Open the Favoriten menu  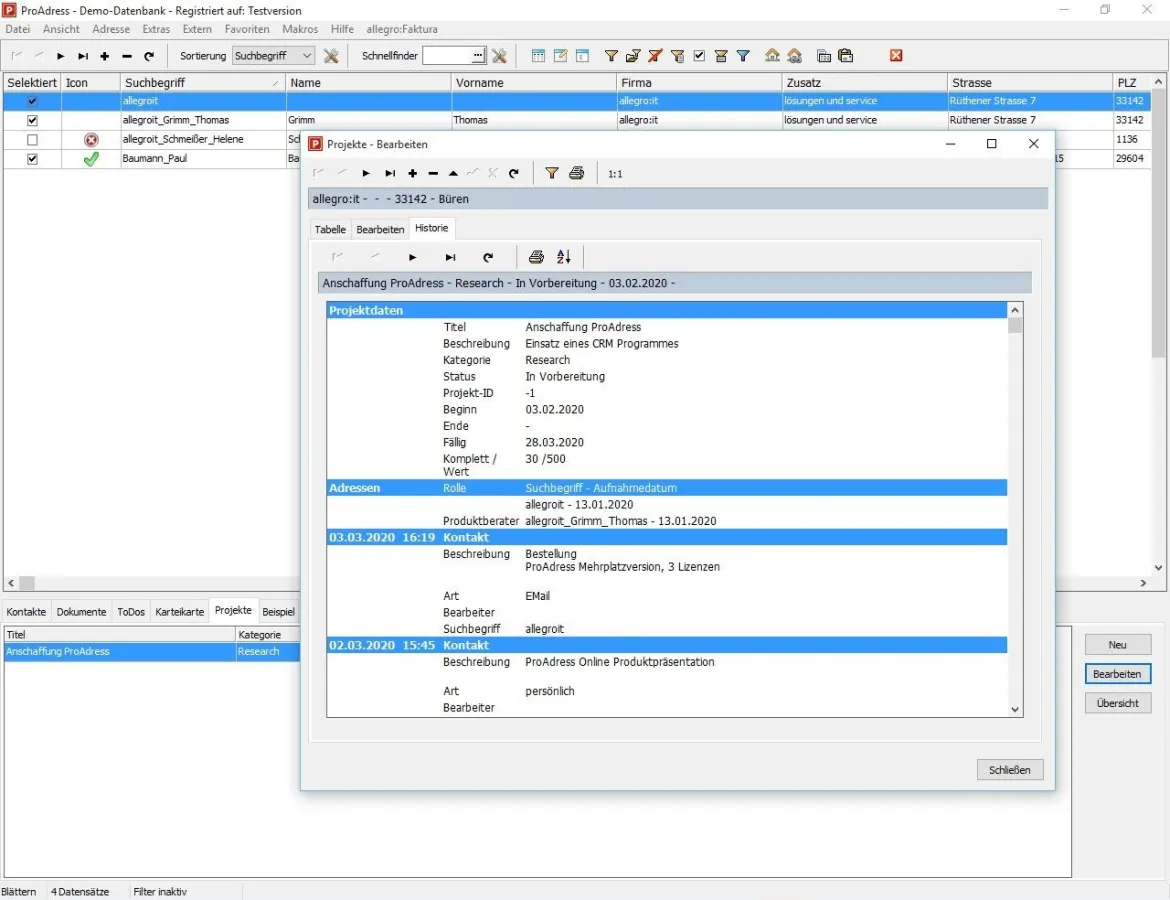tap(246, 29)
